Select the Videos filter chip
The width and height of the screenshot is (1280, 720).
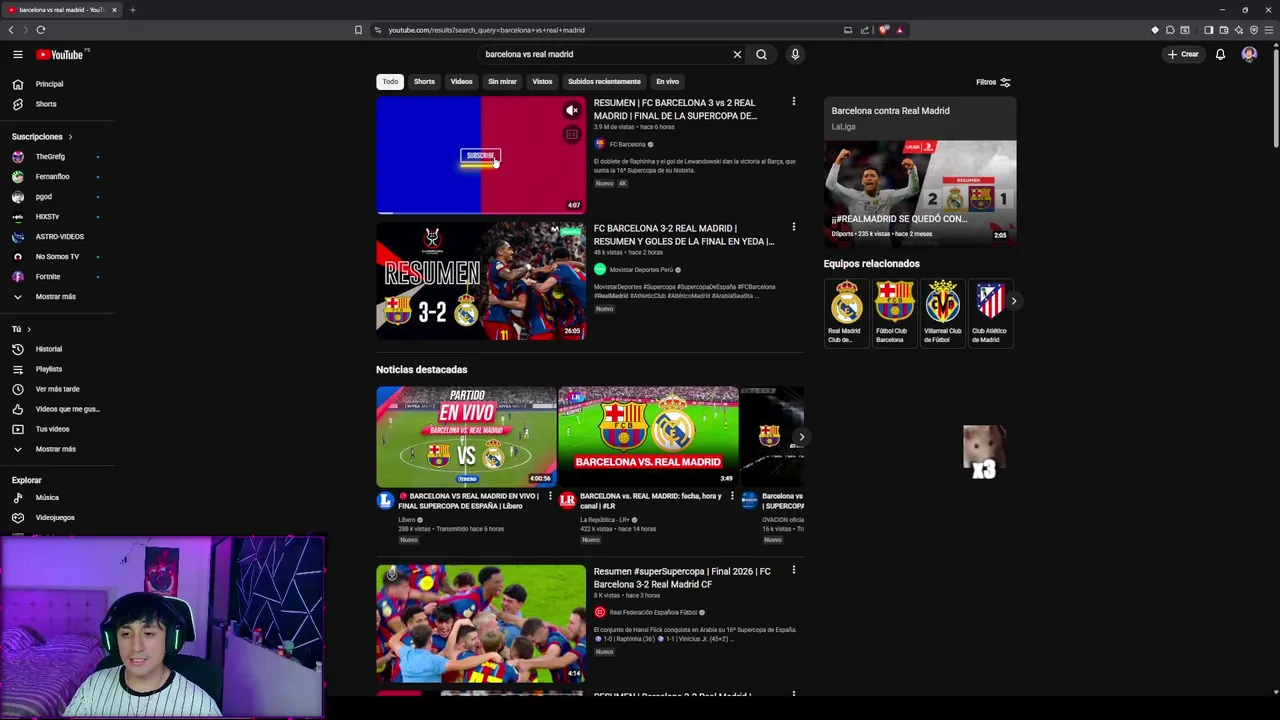461,82
